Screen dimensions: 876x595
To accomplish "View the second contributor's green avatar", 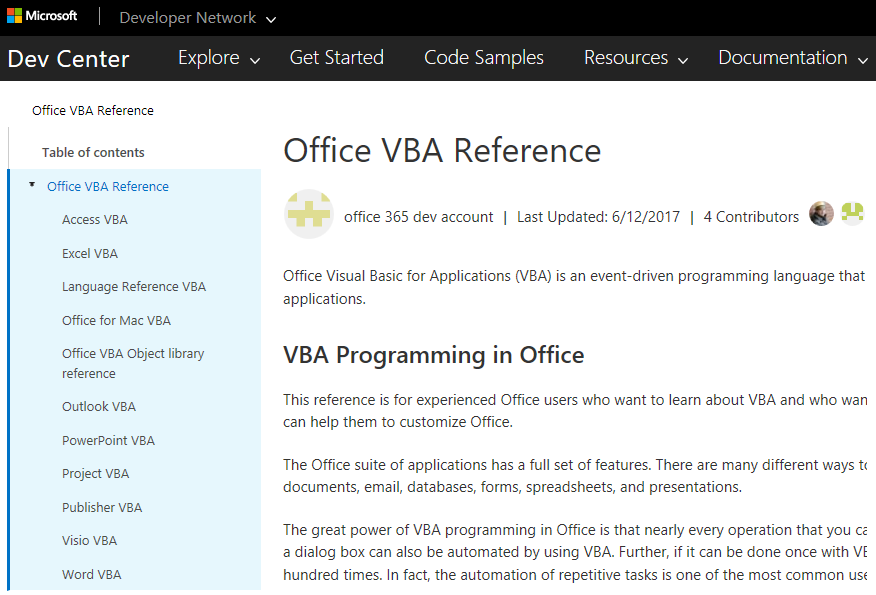I will pyautogui.click(x=853, y=213).
